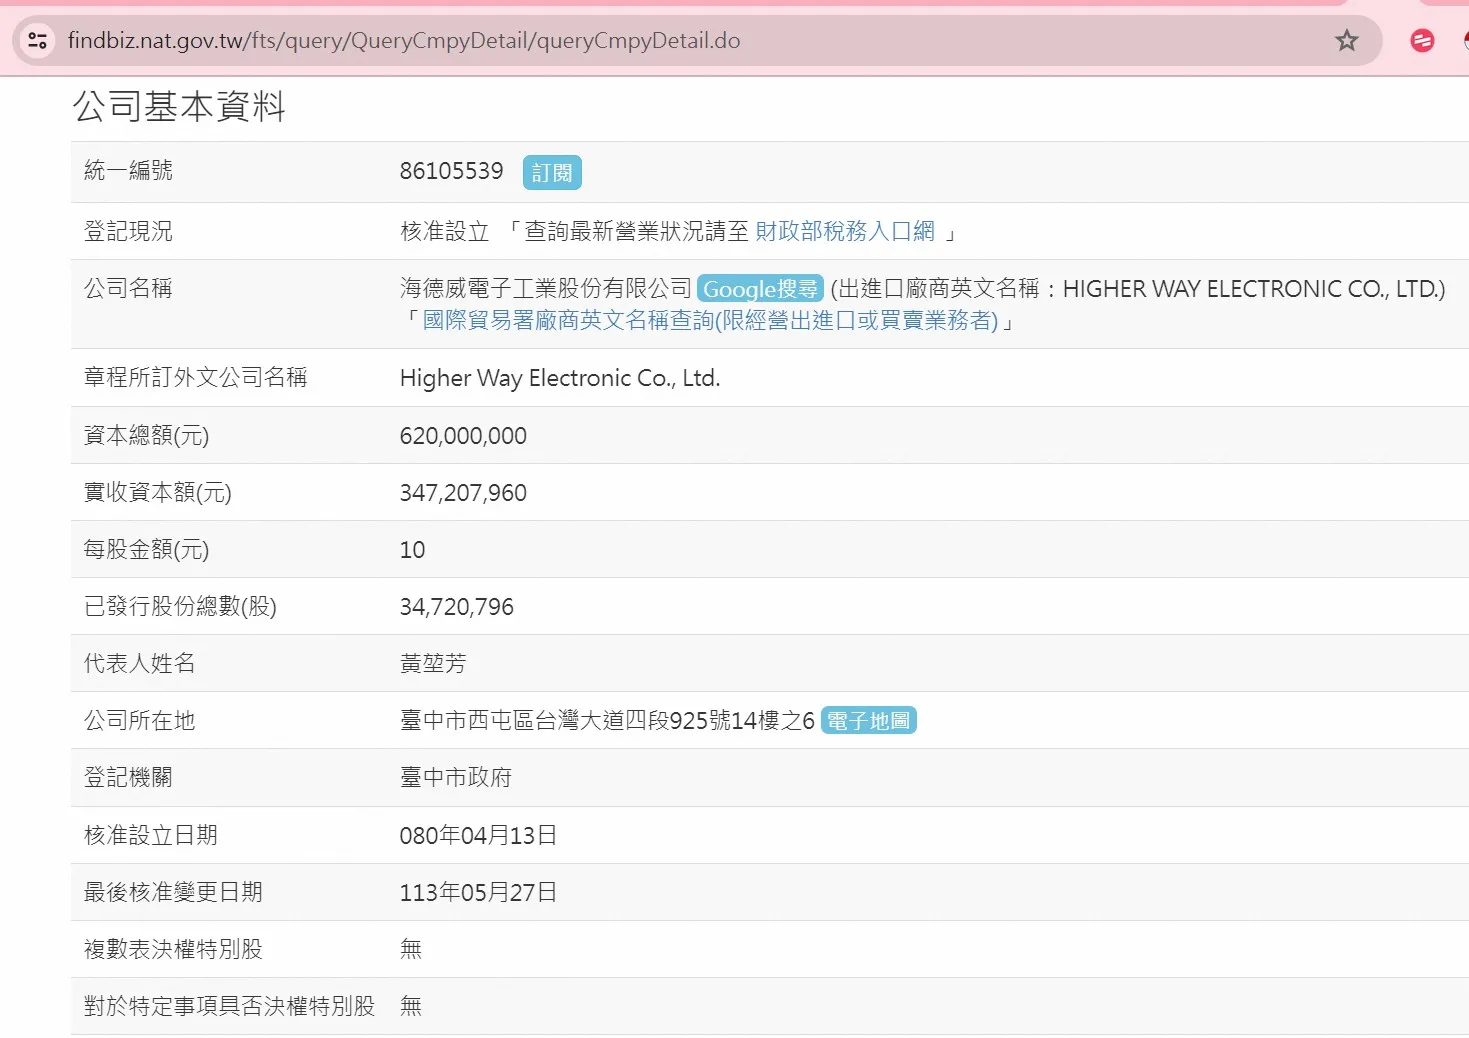The width and height of the screenshot is (1469, 1038).
Task: Click the unified number 86105539
Action: point(451,171)
